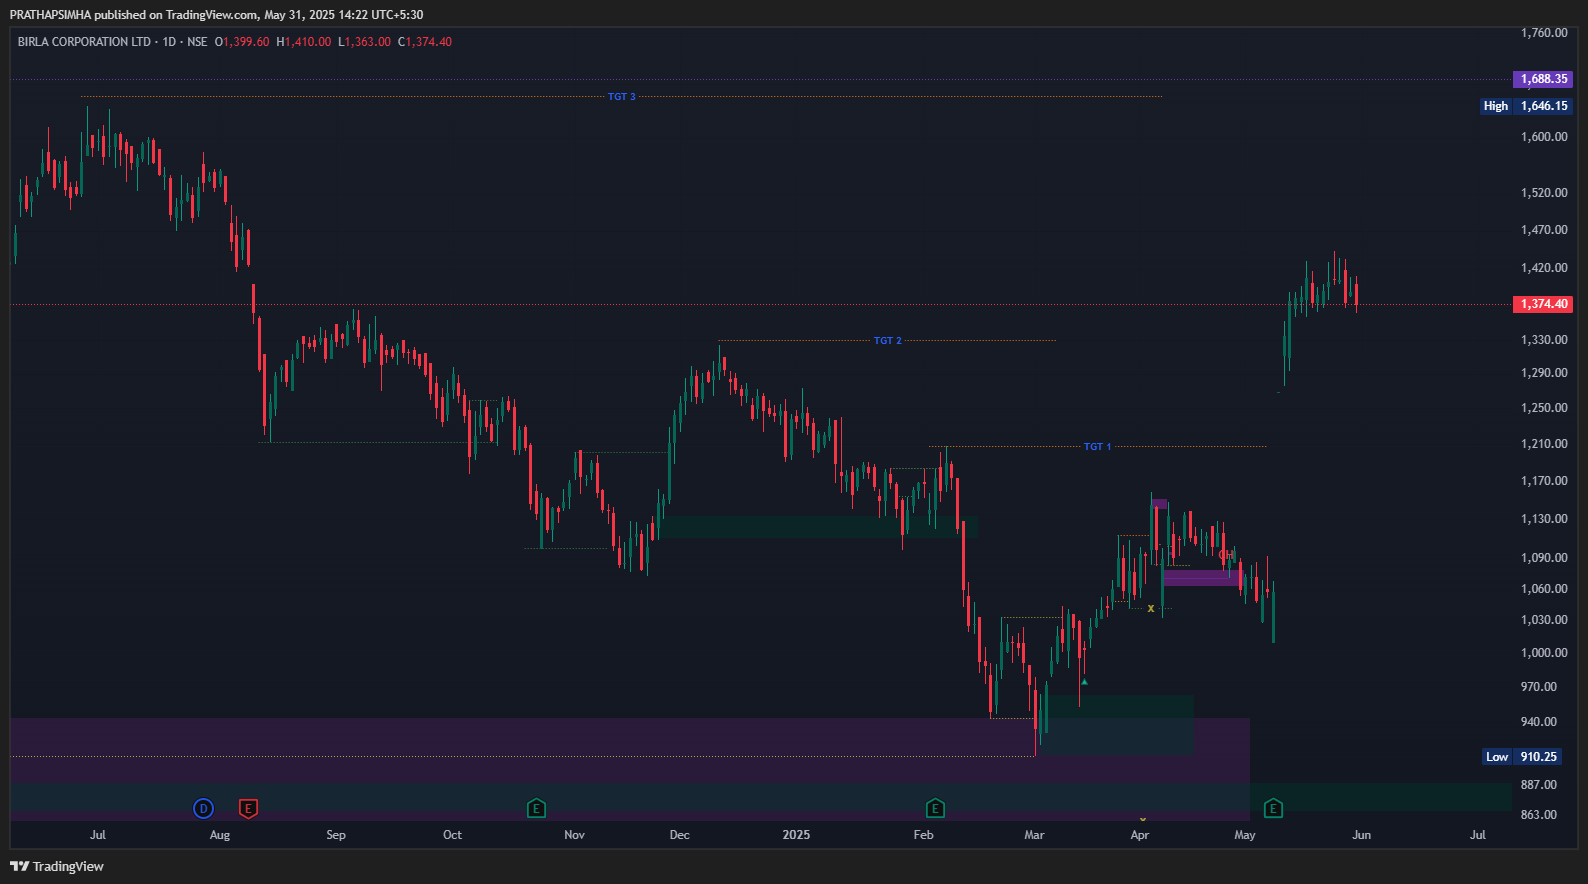Click the green up-arrow marker in March
Screen dimensions: 1588x884
(x=1084, y=682)
